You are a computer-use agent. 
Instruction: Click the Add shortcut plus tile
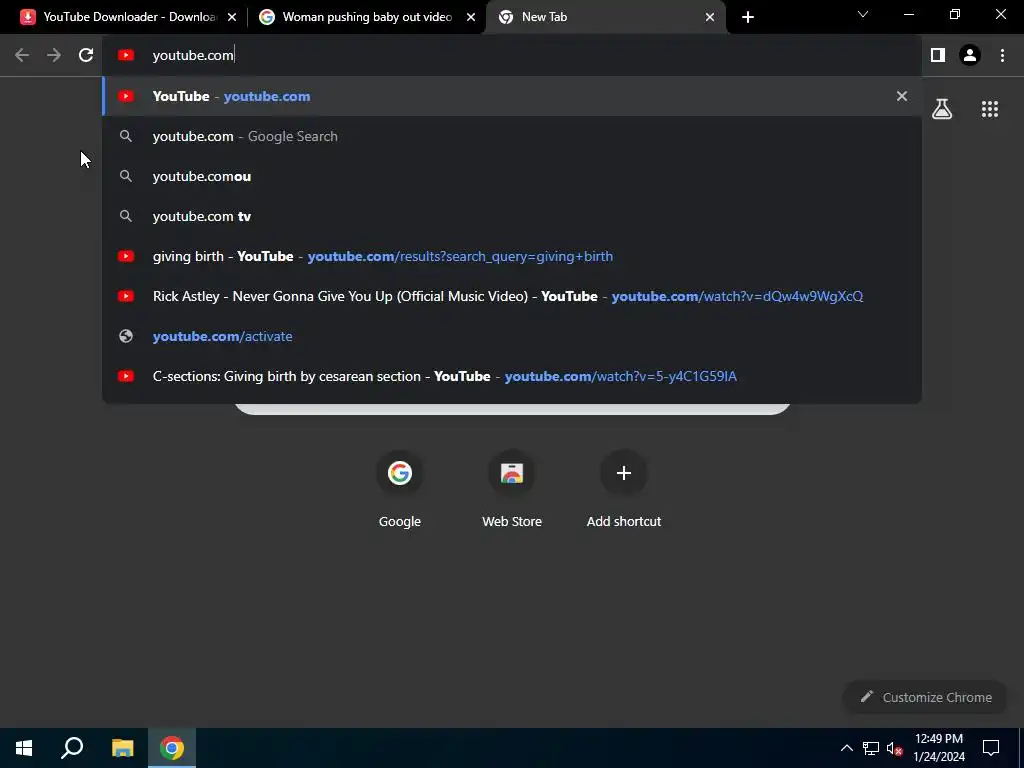pyautogui.click(x=624, y=488)
